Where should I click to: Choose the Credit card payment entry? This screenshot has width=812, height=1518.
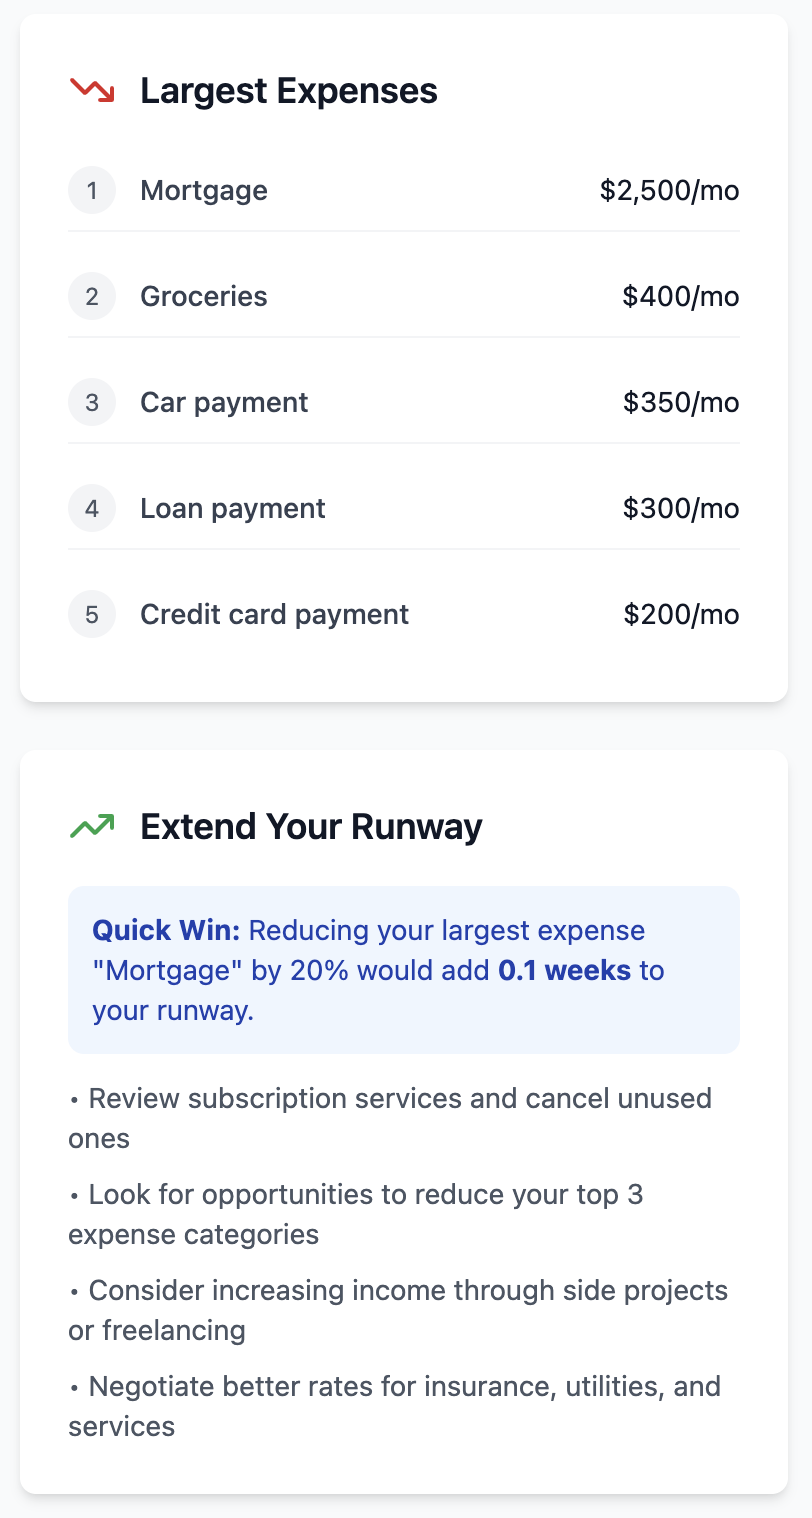tap(404, 614)
